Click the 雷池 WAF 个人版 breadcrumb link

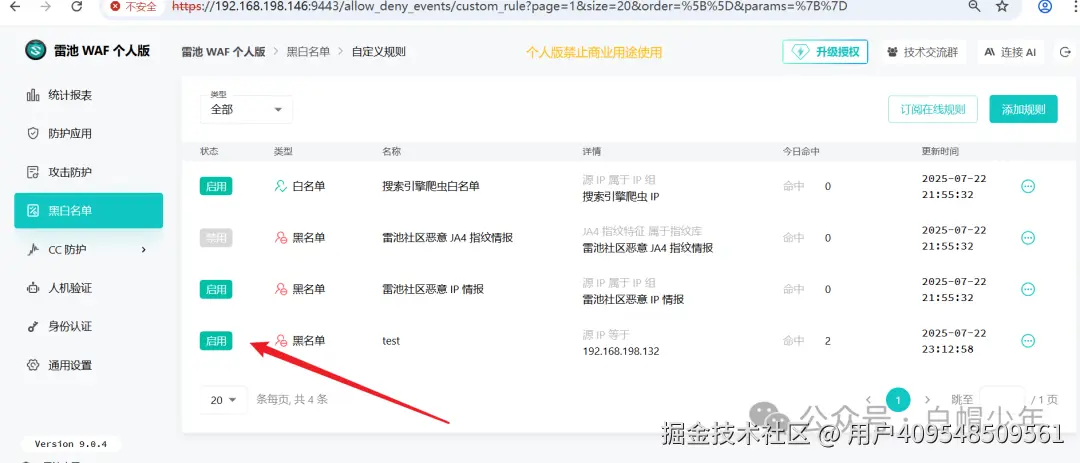pos(223,52)
